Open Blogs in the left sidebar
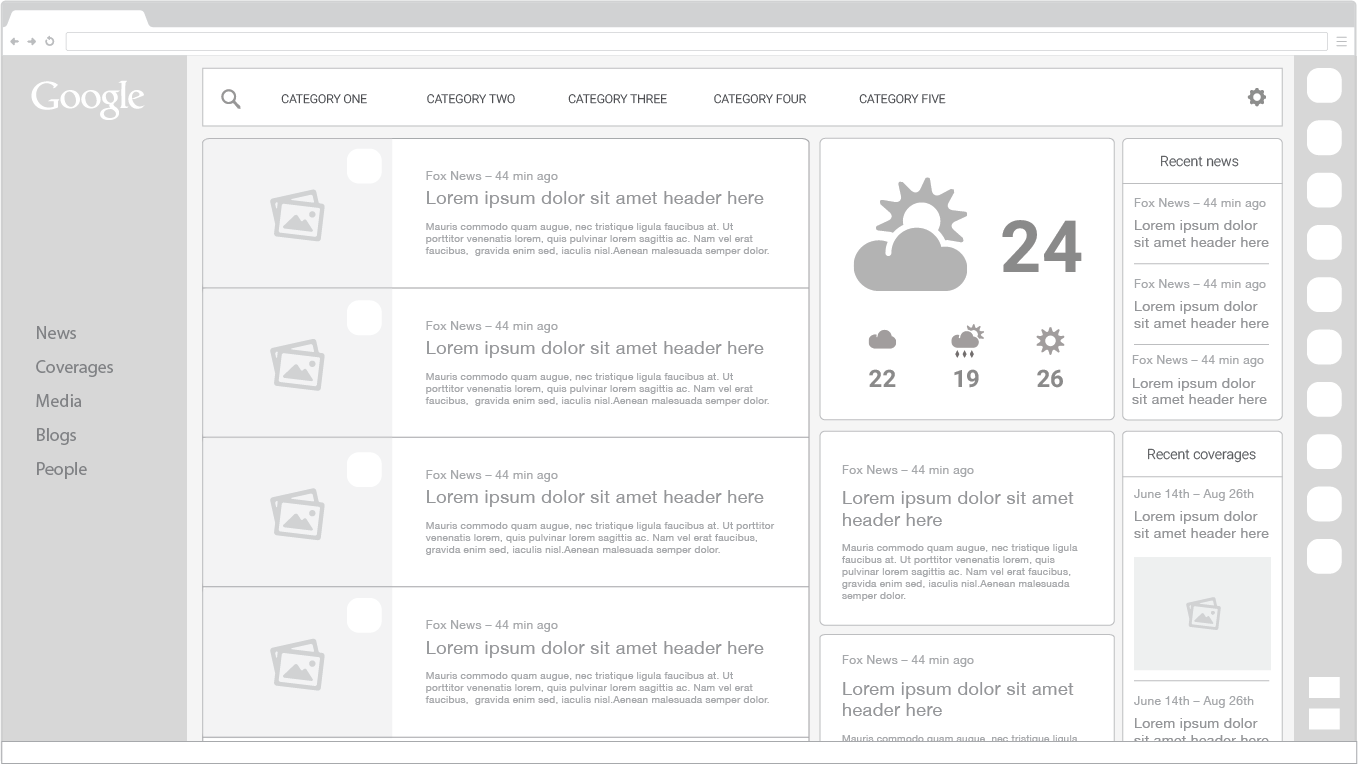This screenshot has height=764, width=1358. 56,435
